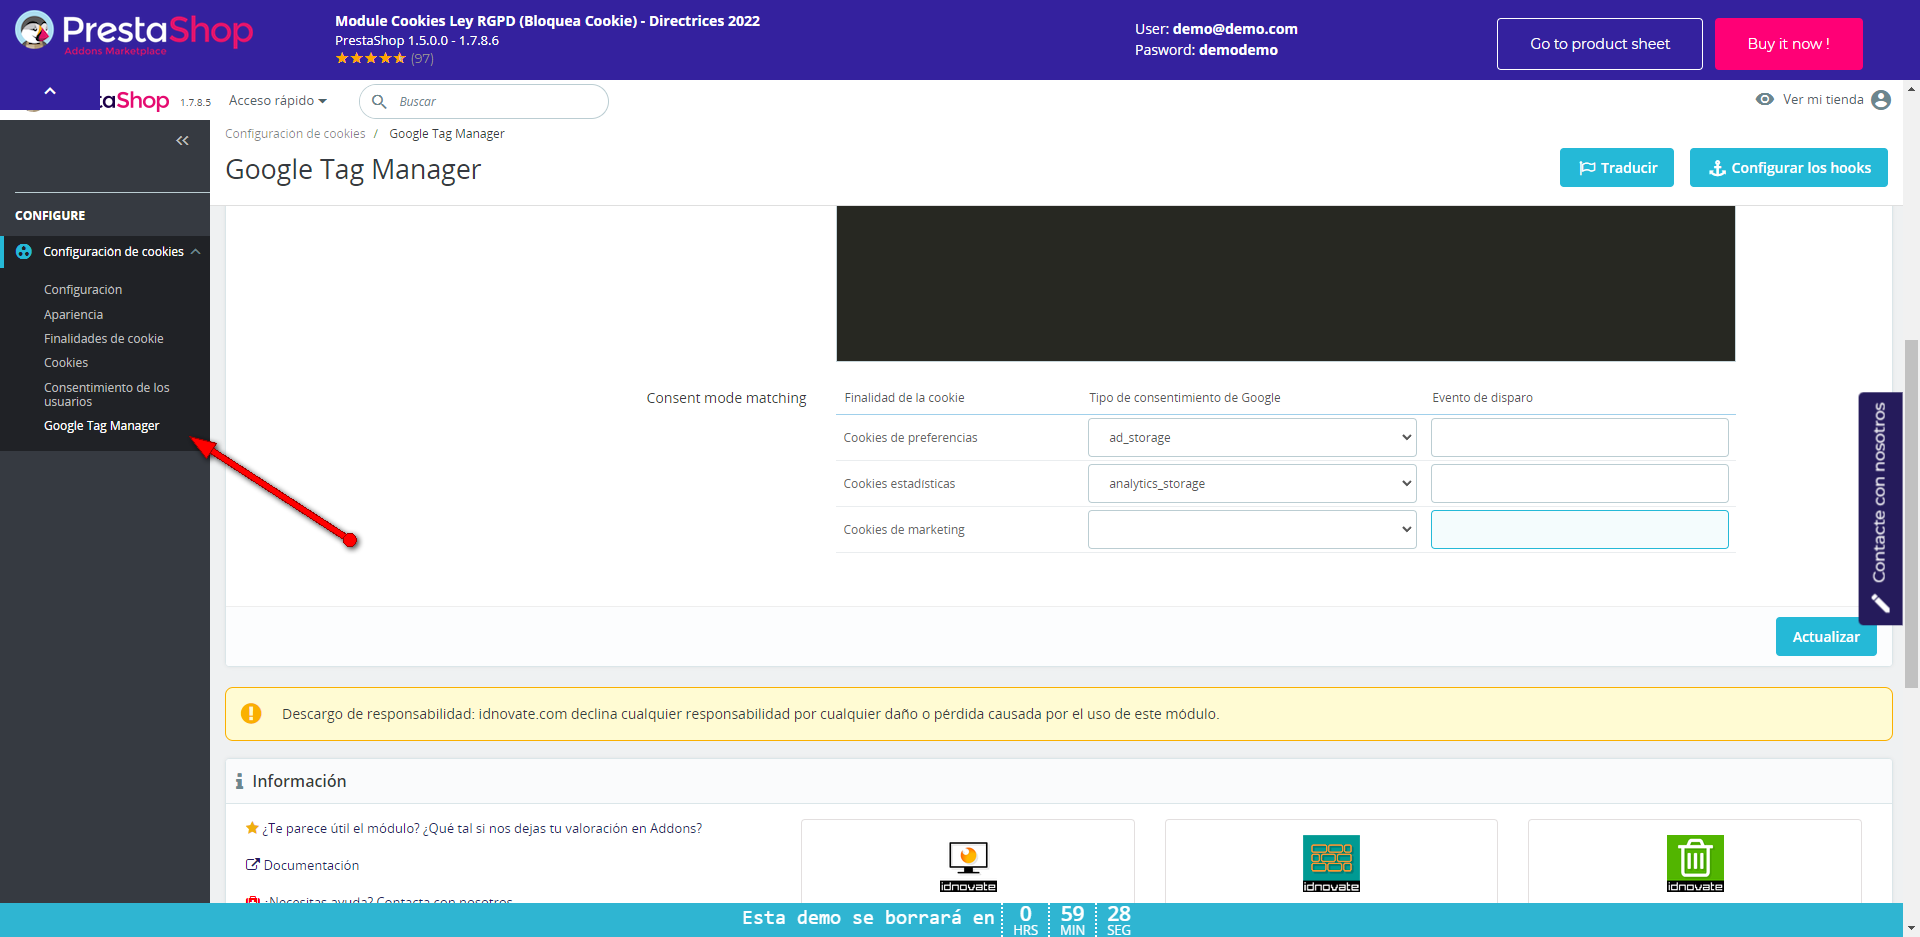Open the Contacte con nosotros side tab
The height and width of the screenshot is (937, 1920).
click(x=1880, y=508)
